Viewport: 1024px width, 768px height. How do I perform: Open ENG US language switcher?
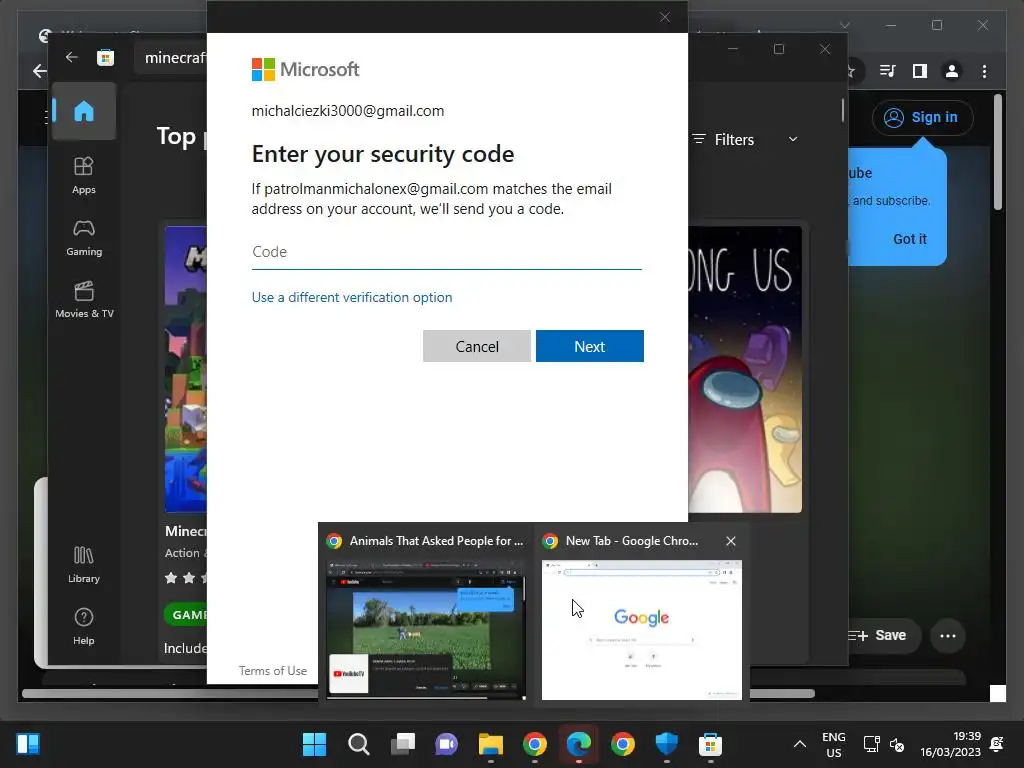[x=833, y=744]
